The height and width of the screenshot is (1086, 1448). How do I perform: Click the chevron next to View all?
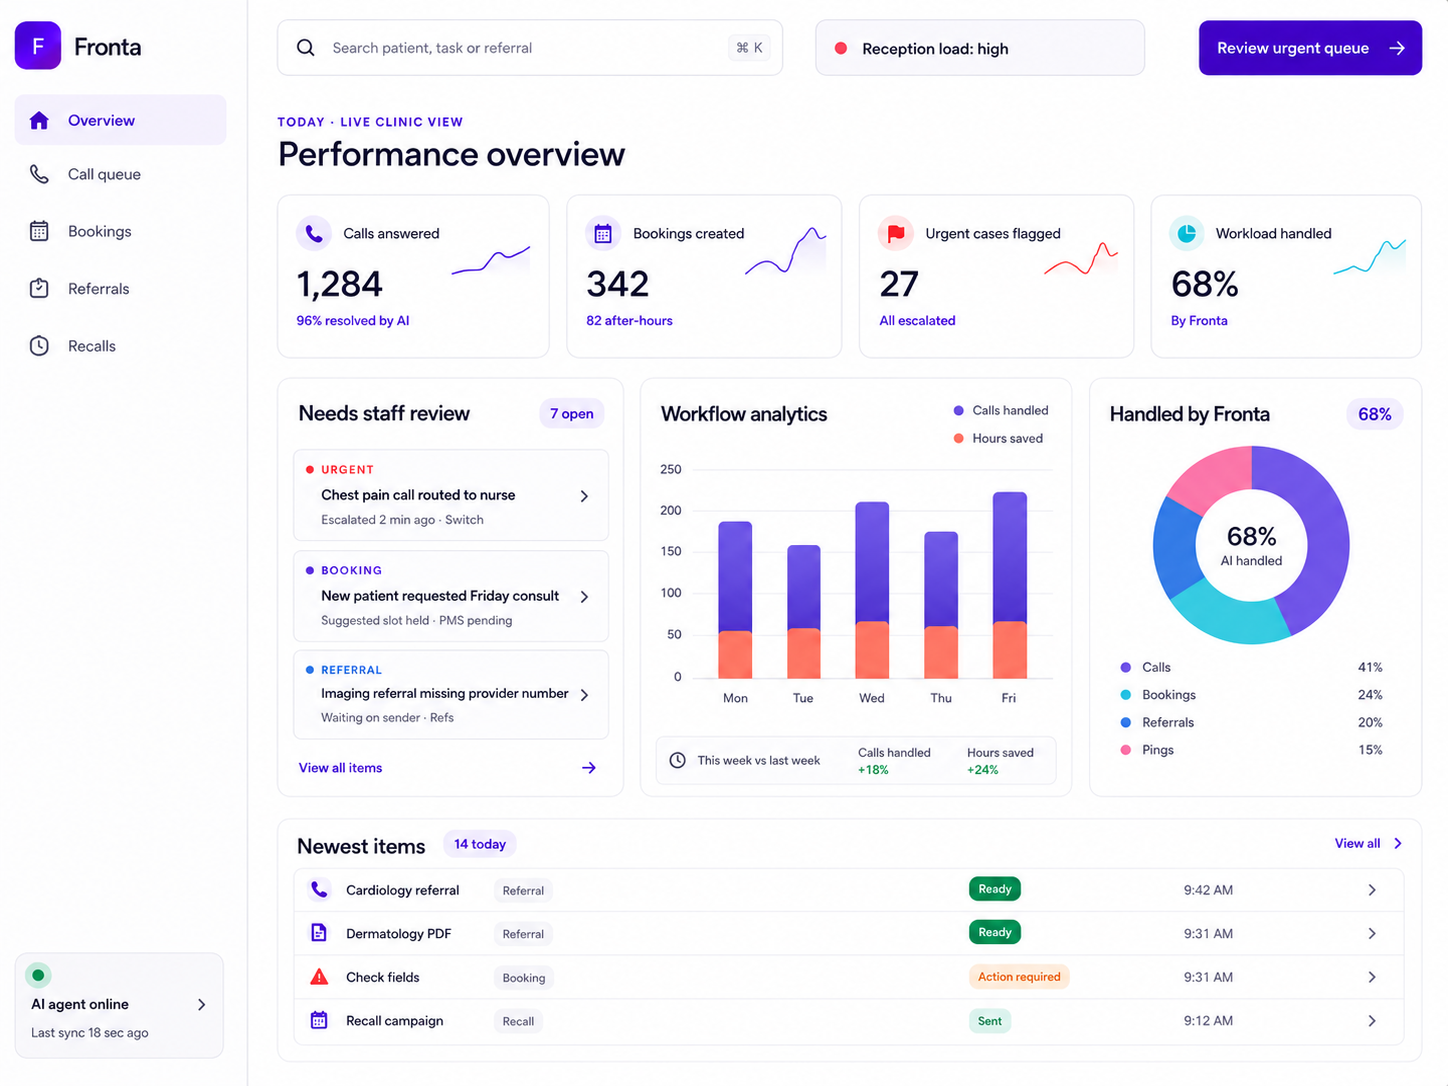coord(1398,843)
